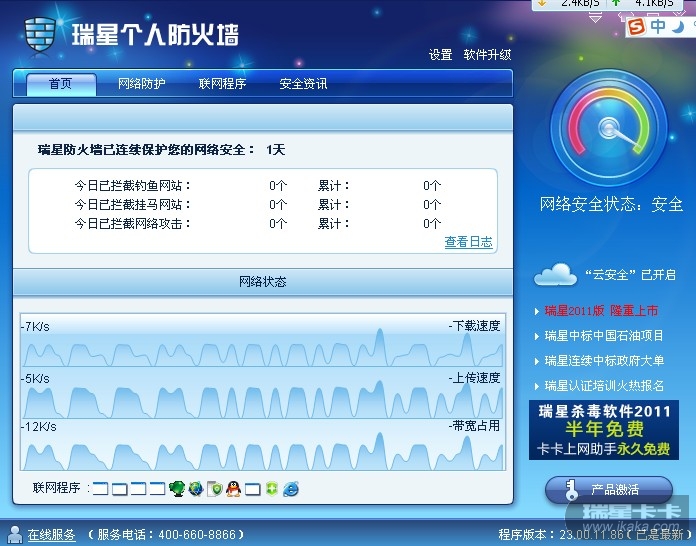The width and height of the screenshot is (696, 546).
Task: Open the title bar triangle menu dropdown
Action: [595, 18]
